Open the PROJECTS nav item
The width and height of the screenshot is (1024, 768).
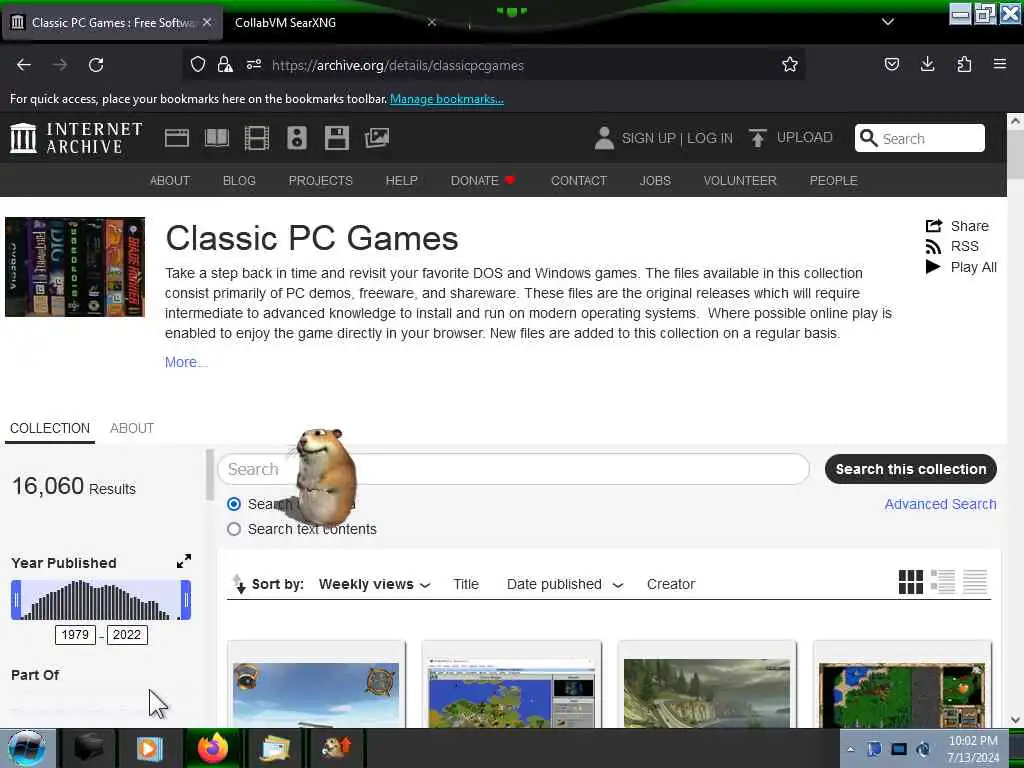[x=321, y=180]
